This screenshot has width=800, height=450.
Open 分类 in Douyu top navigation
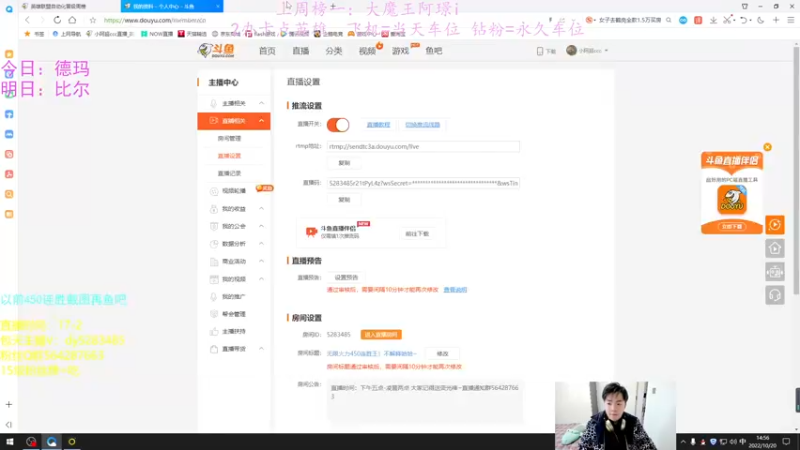coord(334,51)
